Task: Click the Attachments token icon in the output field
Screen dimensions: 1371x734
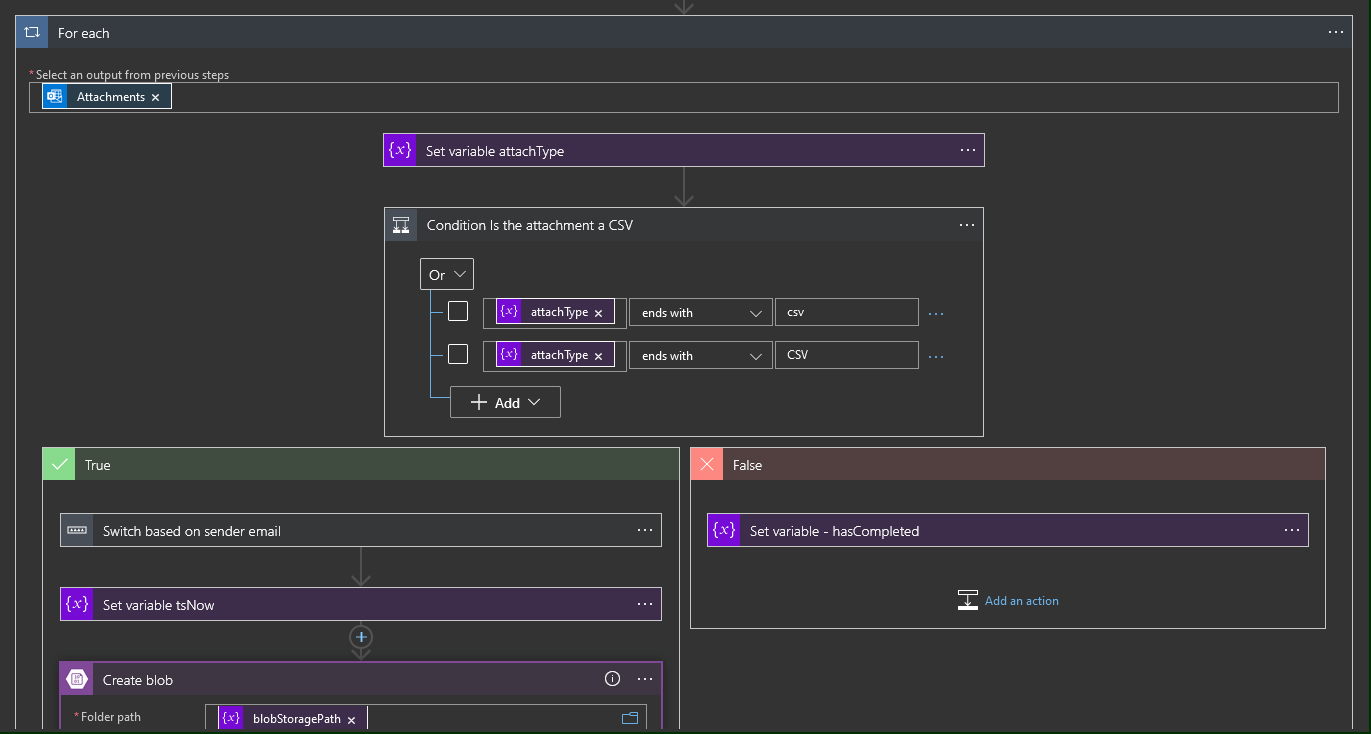Action: tap(54, 96)
